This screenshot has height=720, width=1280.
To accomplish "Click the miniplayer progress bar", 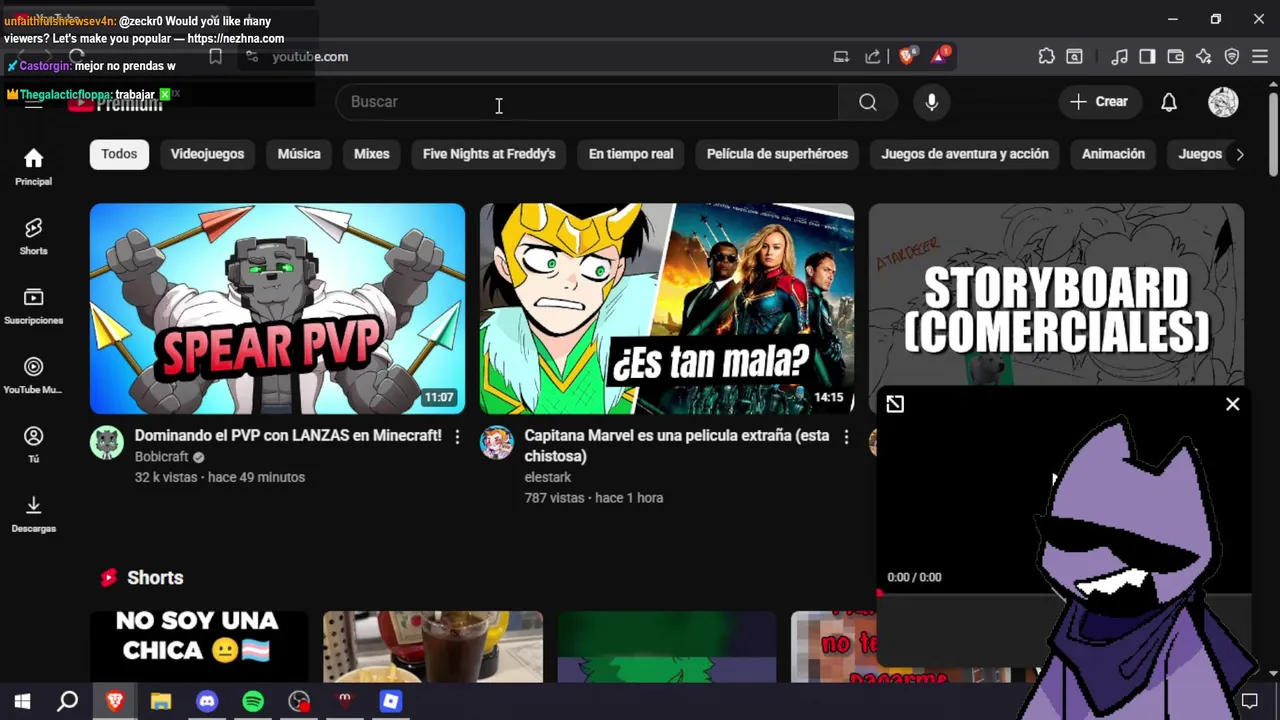I will (1064, 593).
